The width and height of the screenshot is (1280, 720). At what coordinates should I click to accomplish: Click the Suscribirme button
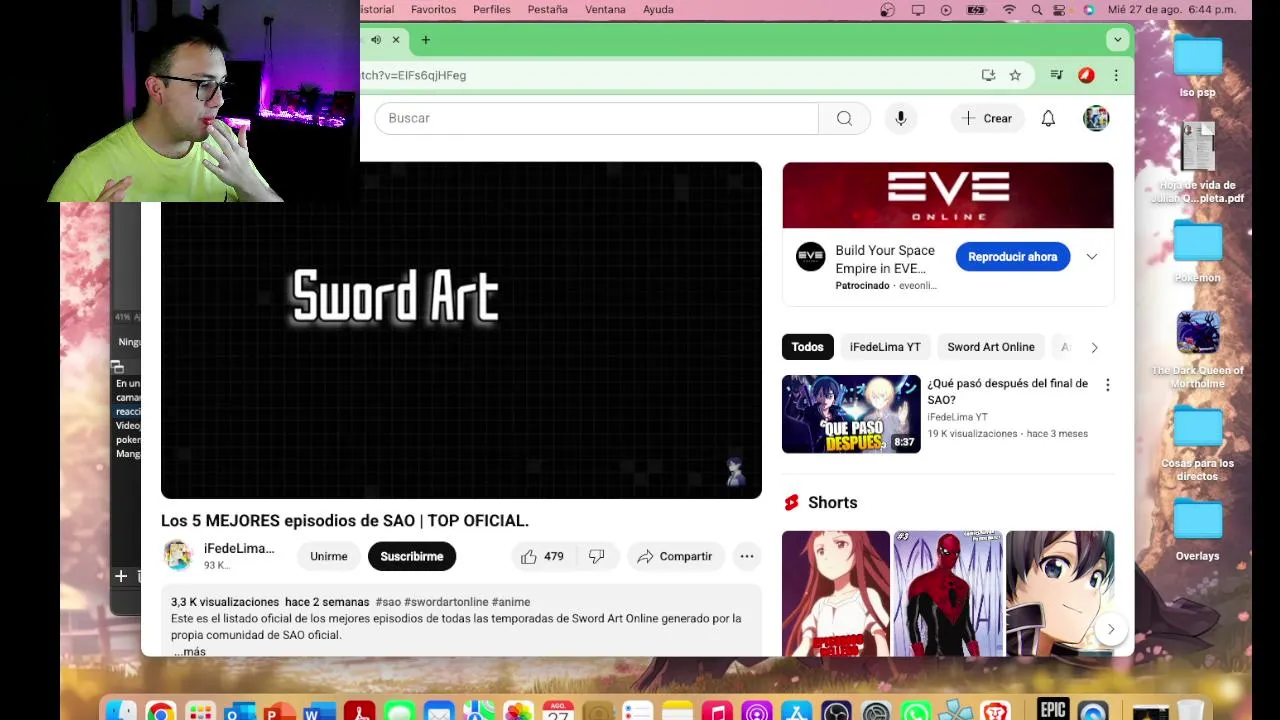[412, 556]
